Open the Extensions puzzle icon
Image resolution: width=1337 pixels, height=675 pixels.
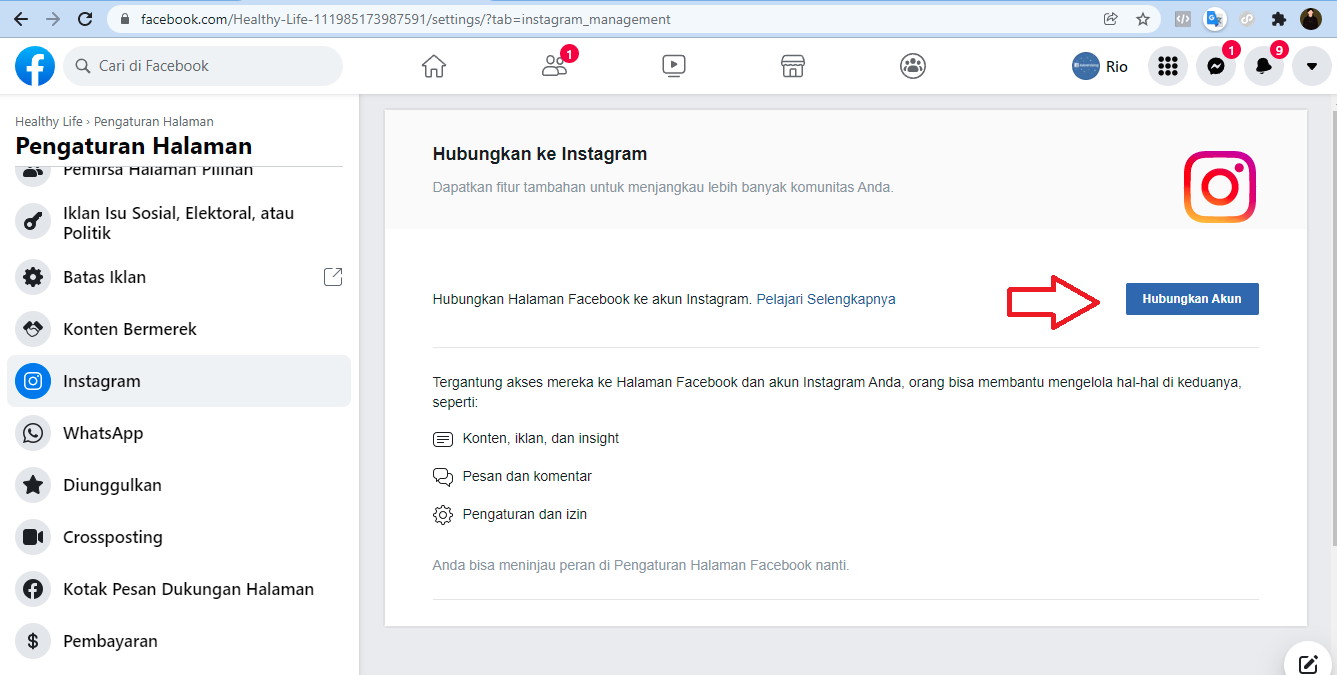pyautogui.click(x=1278, y=18)
